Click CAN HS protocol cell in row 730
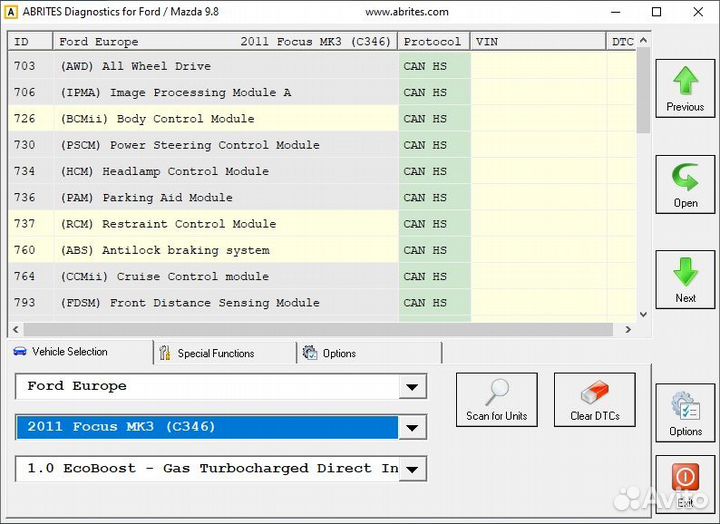The height and width of the screenshot is (524, 720). tap(434, 145)
